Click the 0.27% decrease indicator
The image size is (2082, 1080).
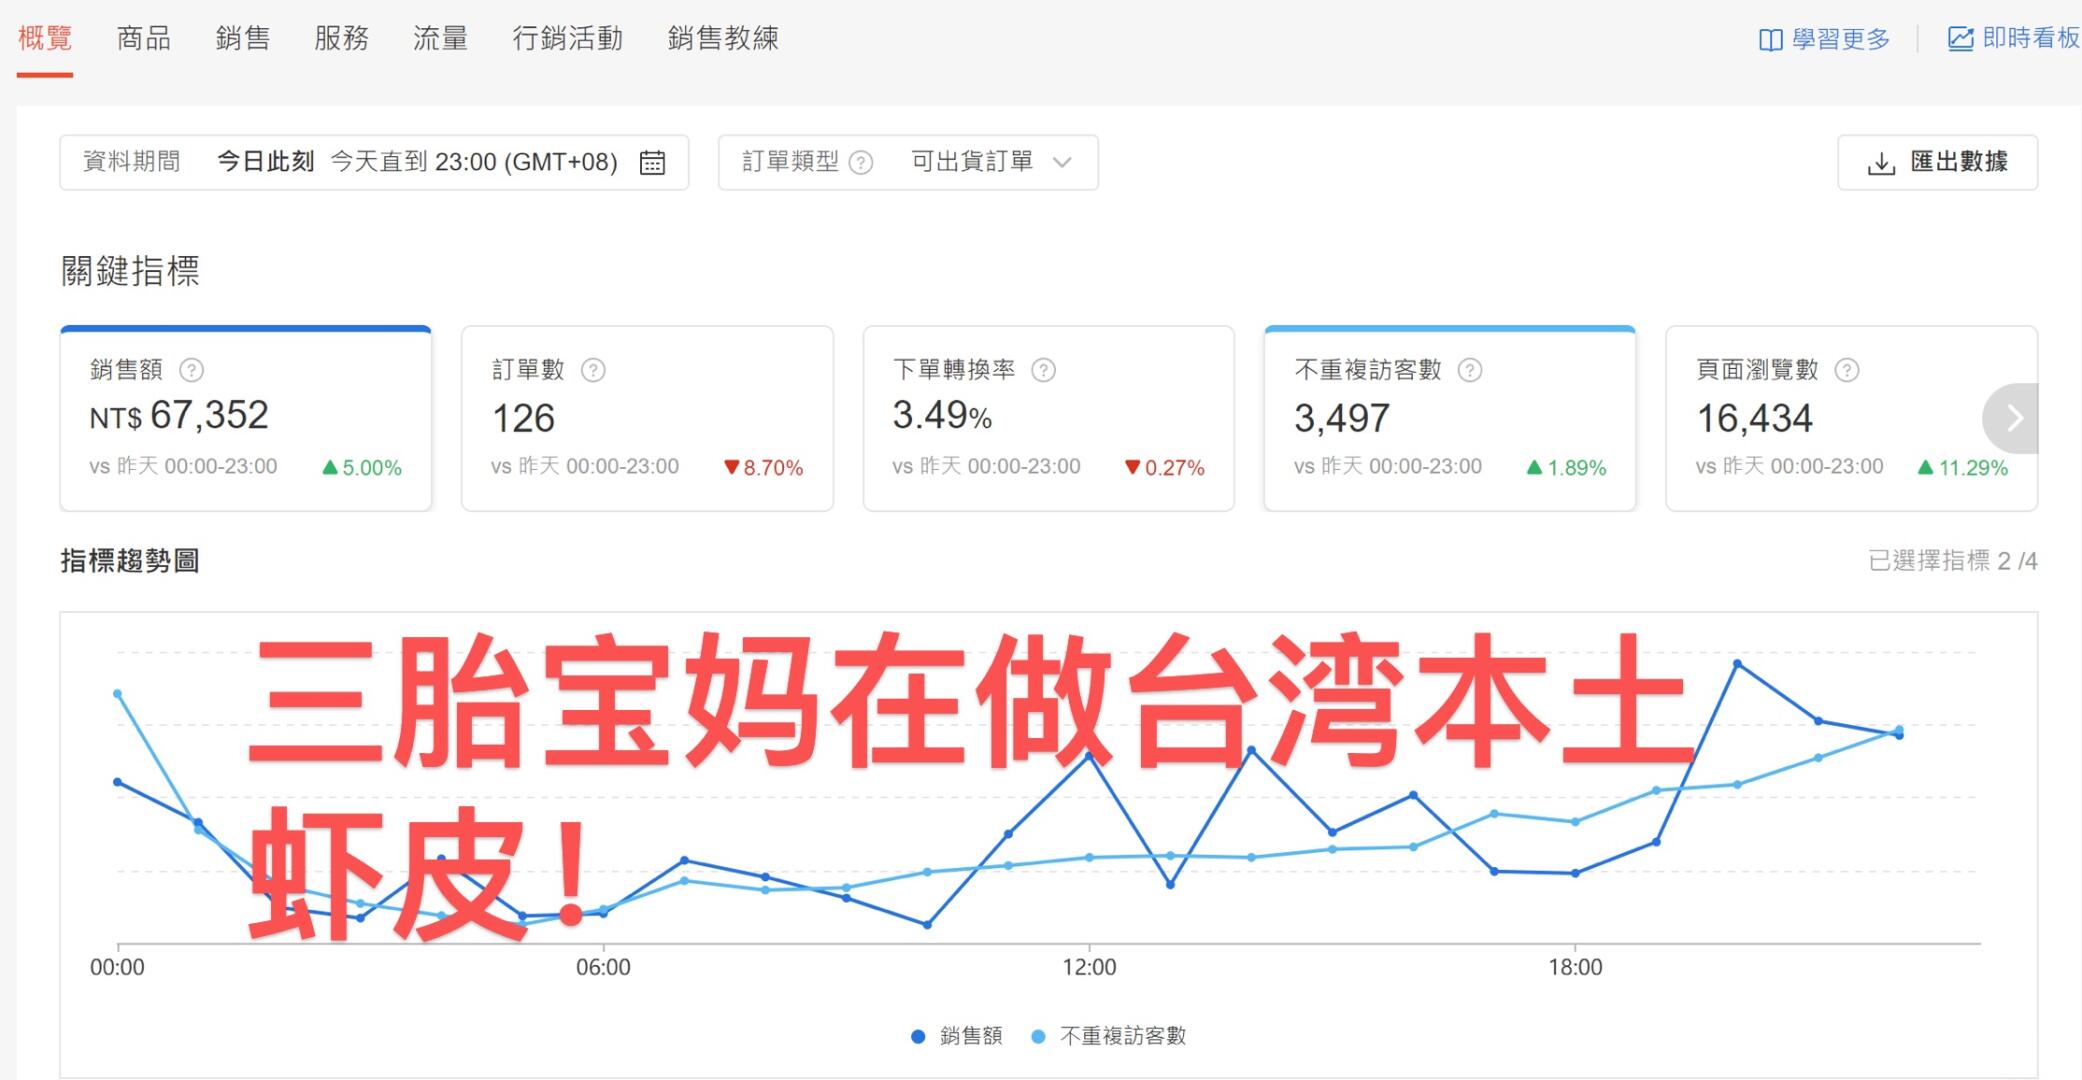pyautogui.click(x=1165, y=468)
